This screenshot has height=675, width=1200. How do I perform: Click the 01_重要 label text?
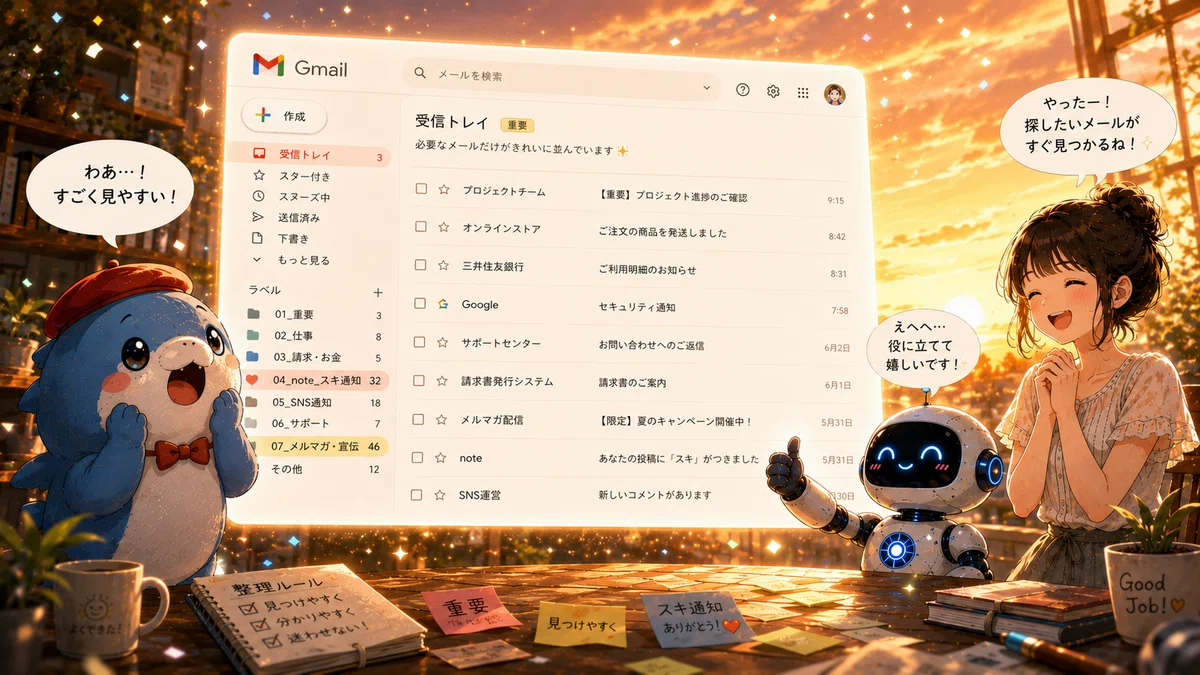click(x=294, y=315)
